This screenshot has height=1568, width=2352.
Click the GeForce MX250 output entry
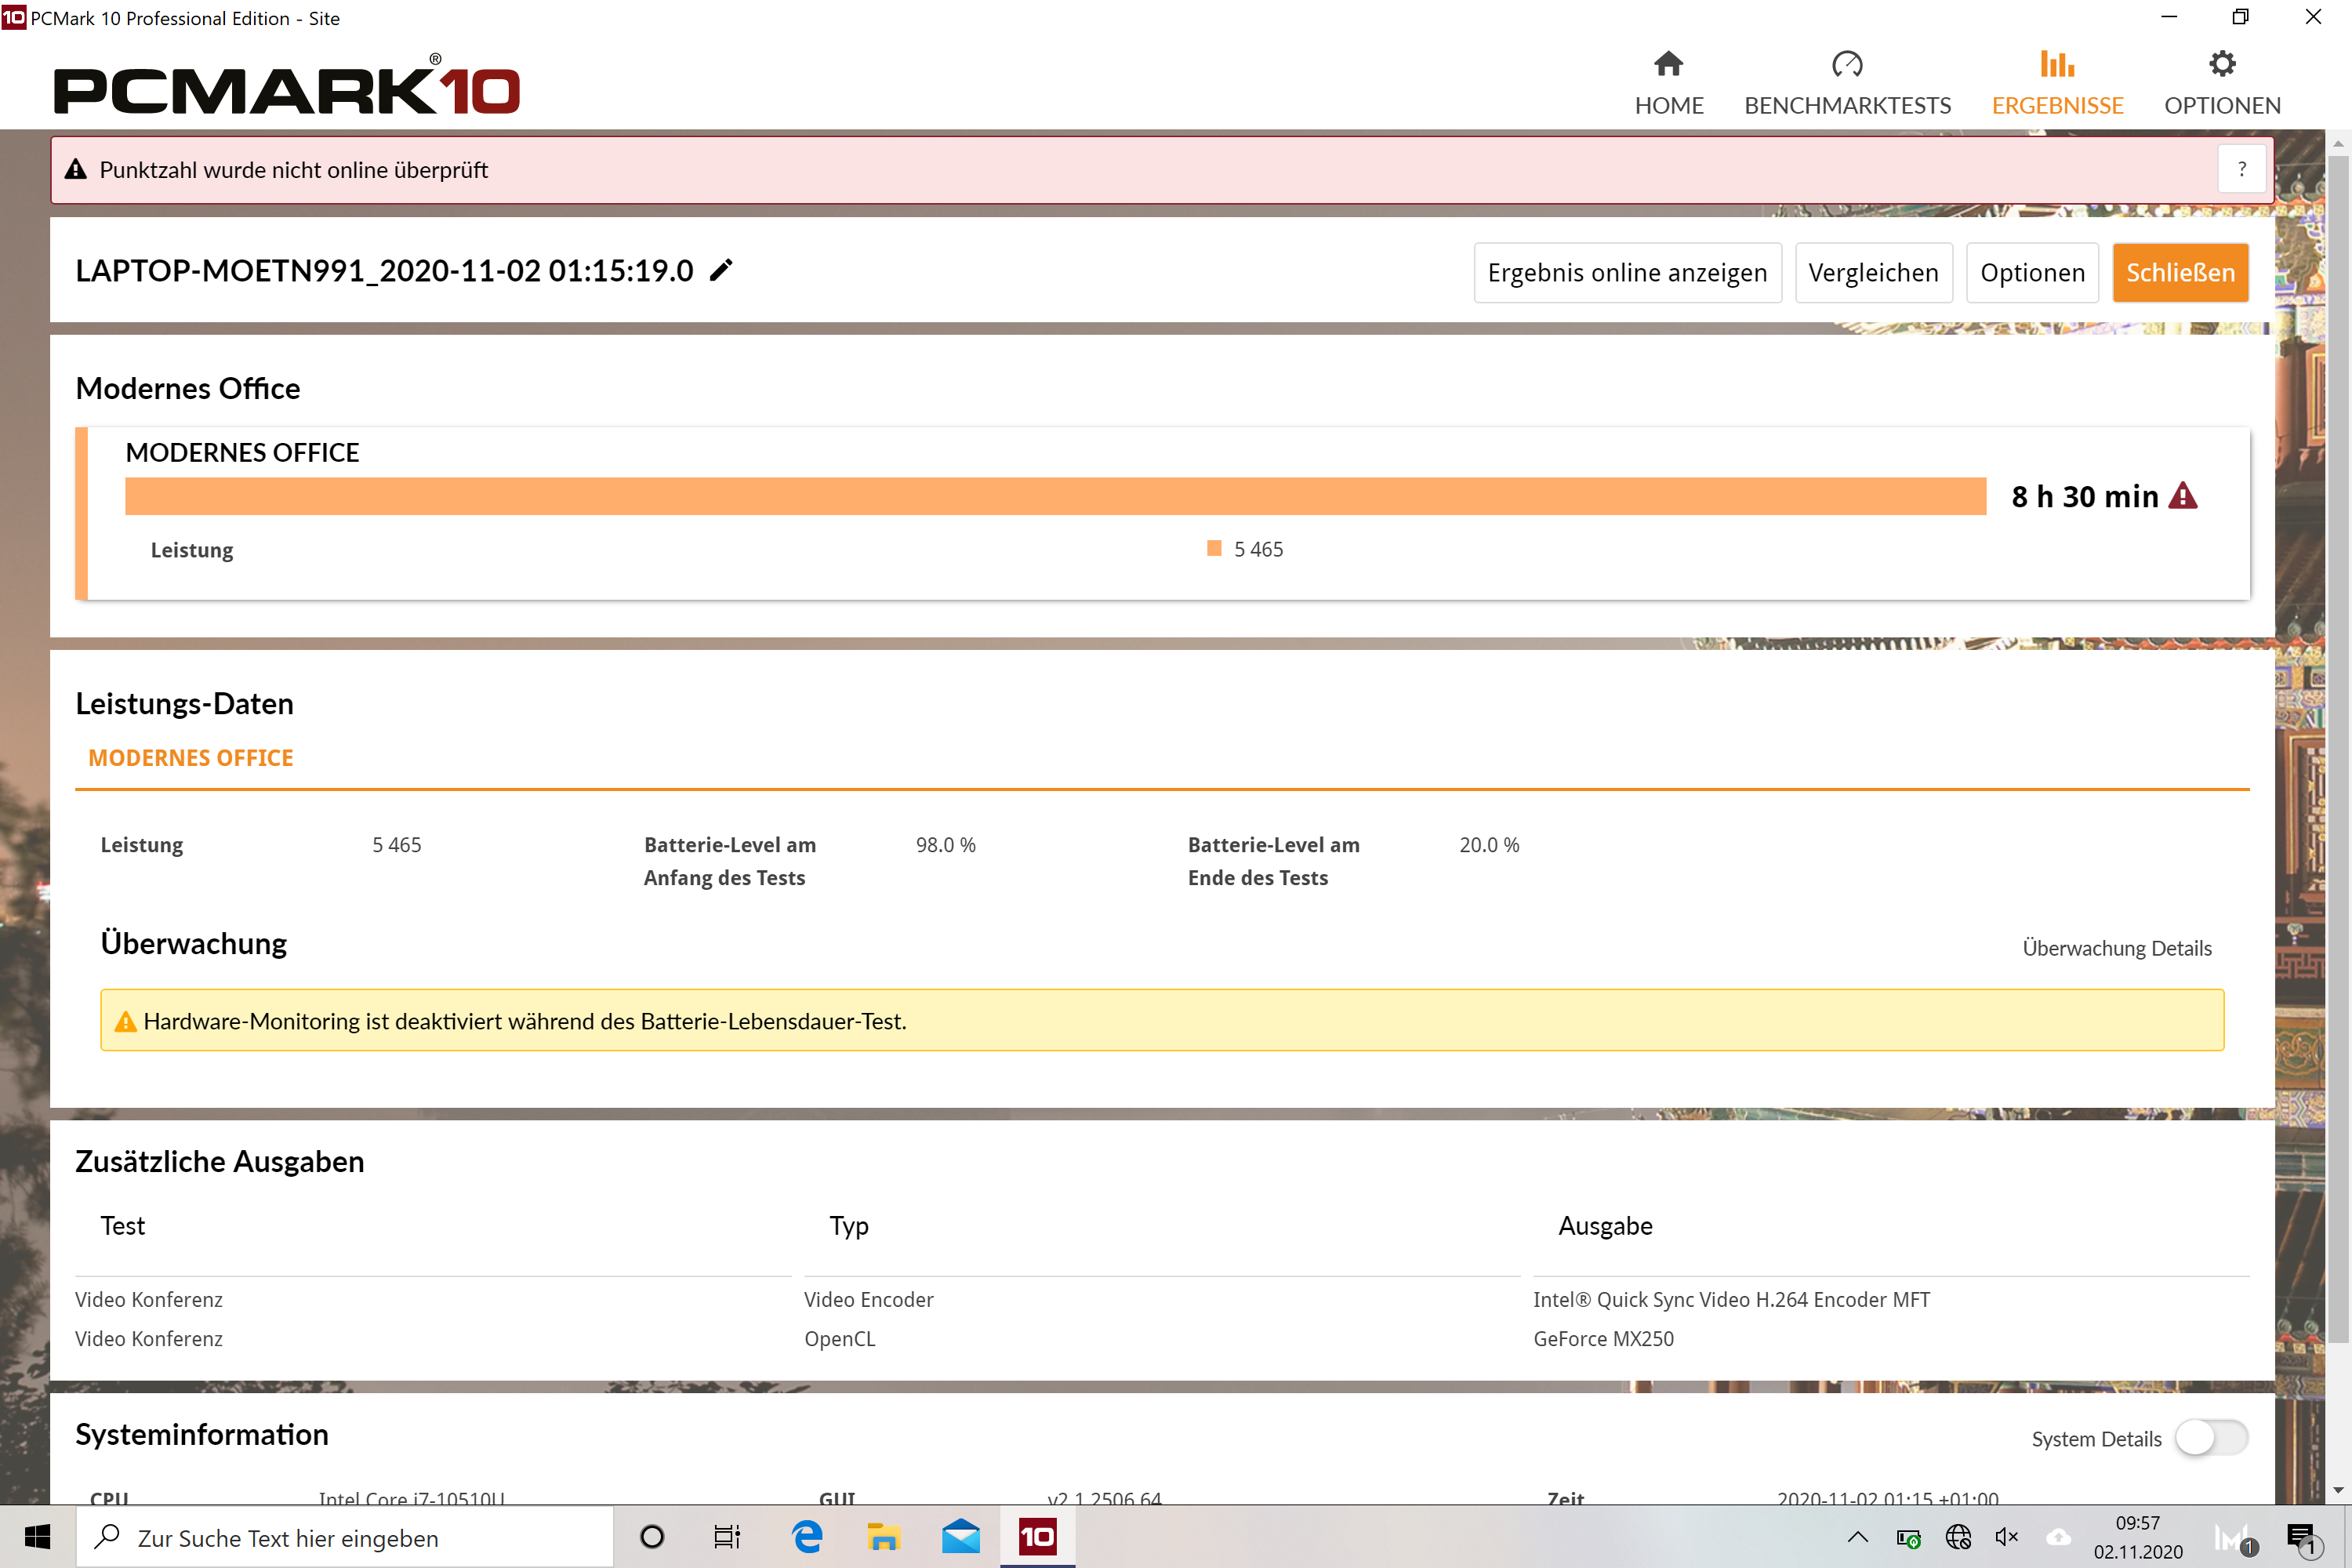[x=1603, y=1339]
